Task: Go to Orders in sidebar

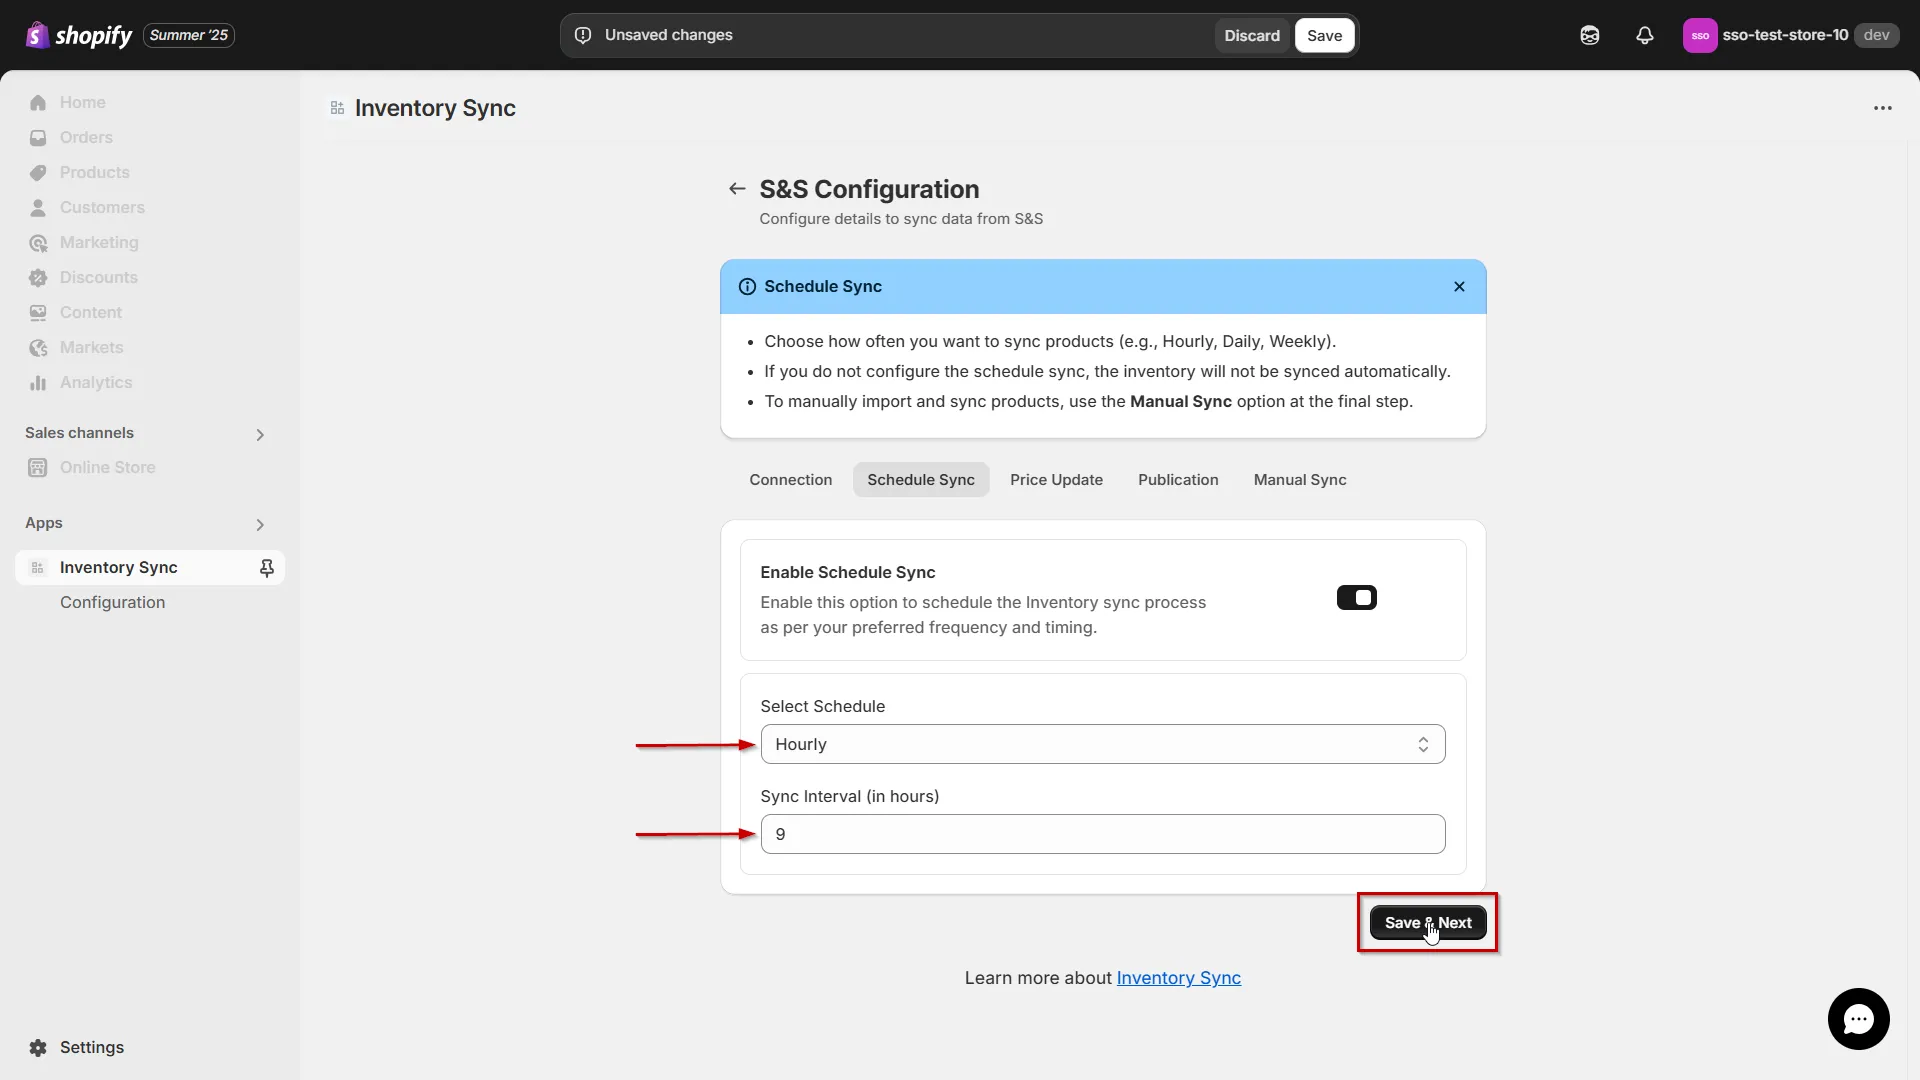Action: pyautogui.click(x=150, y=137)
